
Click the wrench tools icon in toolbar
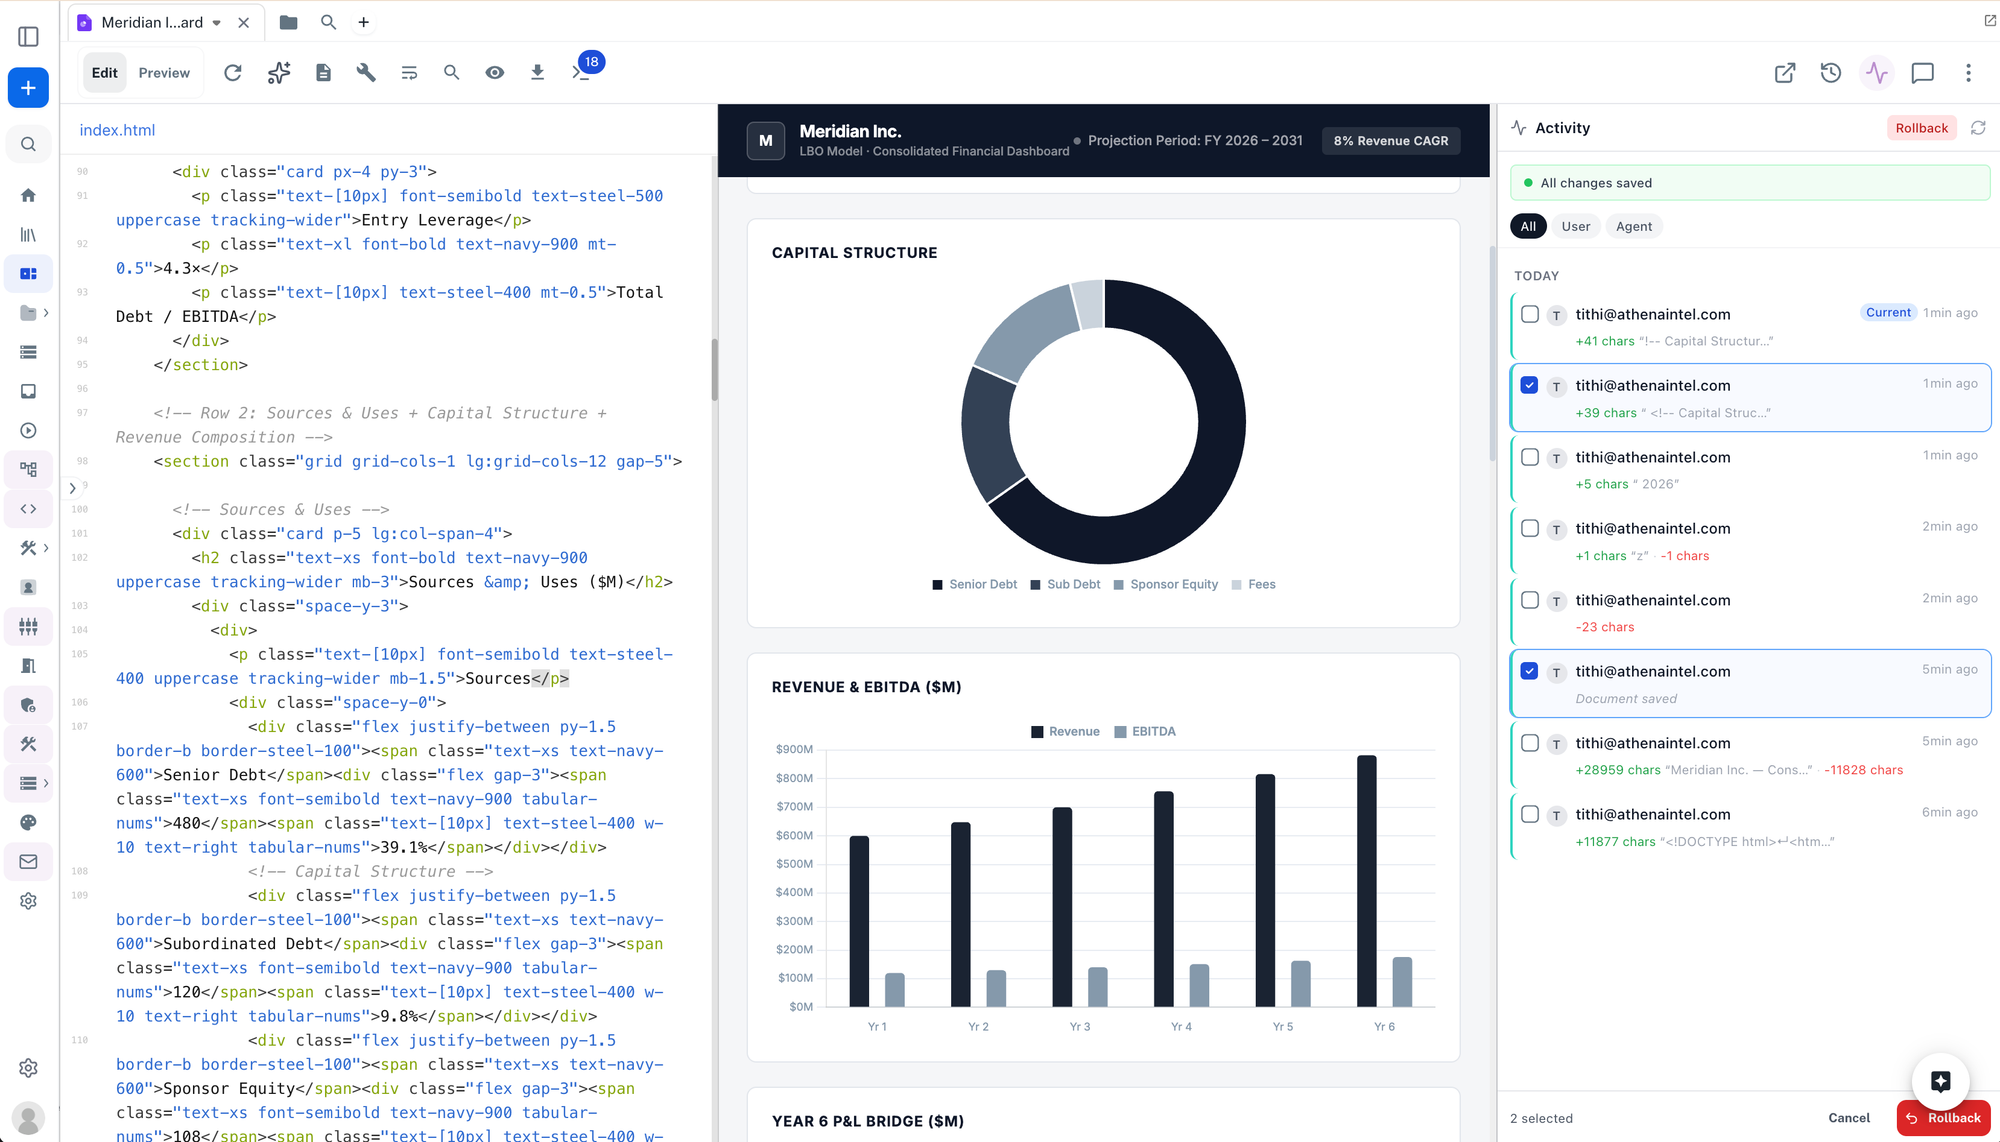pyautogui.click(x=366, y=72)
